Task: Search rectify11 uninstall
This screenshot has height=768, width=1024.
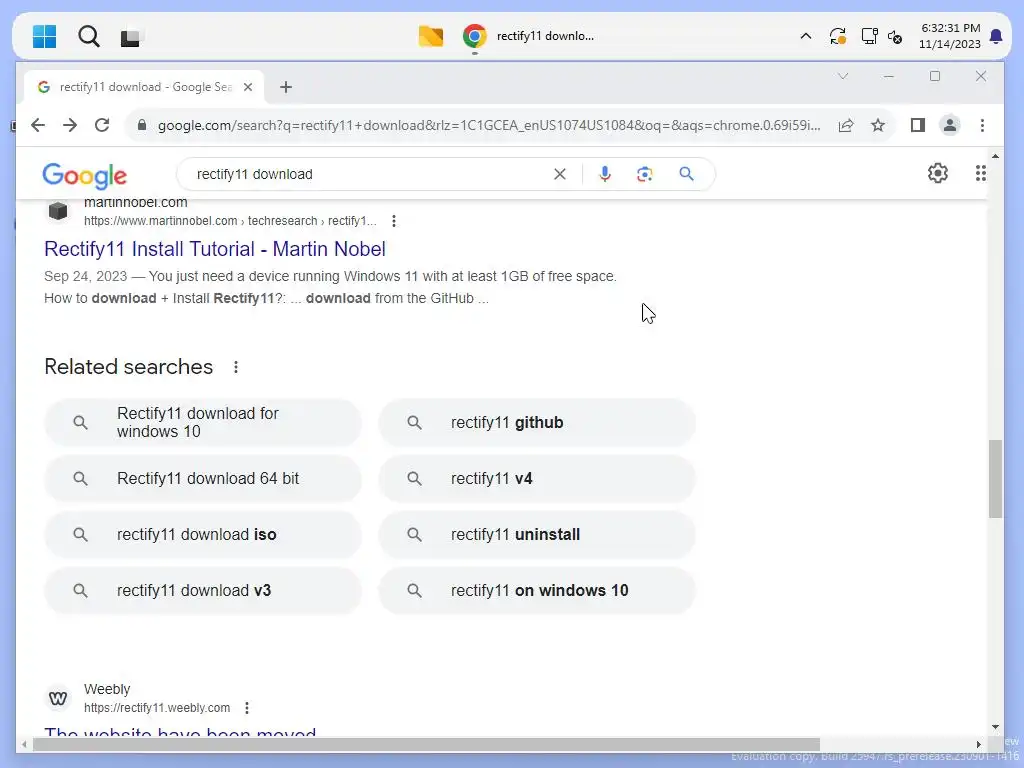Action: (537, 535)
